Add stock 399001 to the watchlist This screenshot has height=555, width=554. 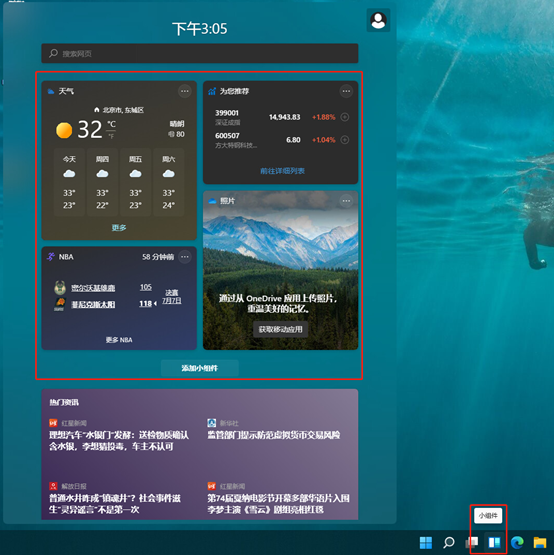point(344,117)
